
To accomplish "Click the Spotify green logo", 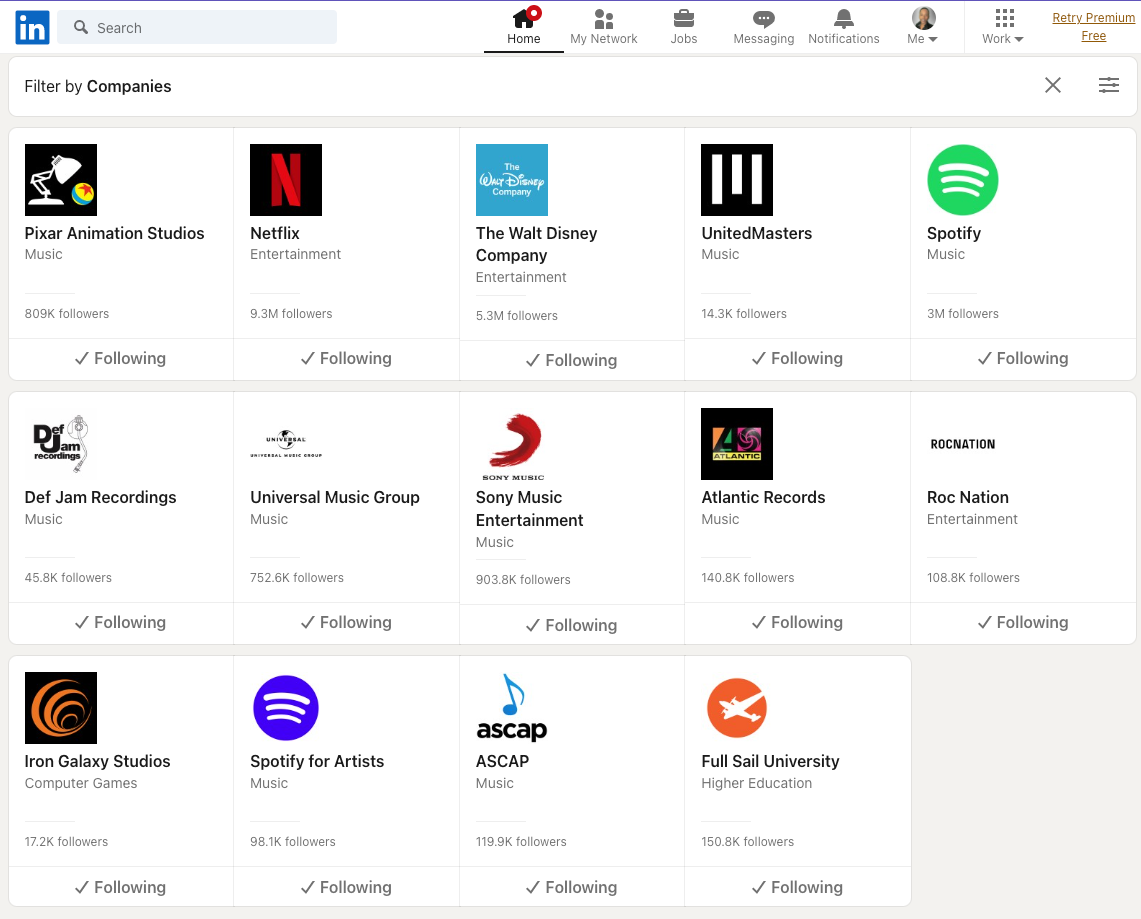I will (x=962, y=180).
